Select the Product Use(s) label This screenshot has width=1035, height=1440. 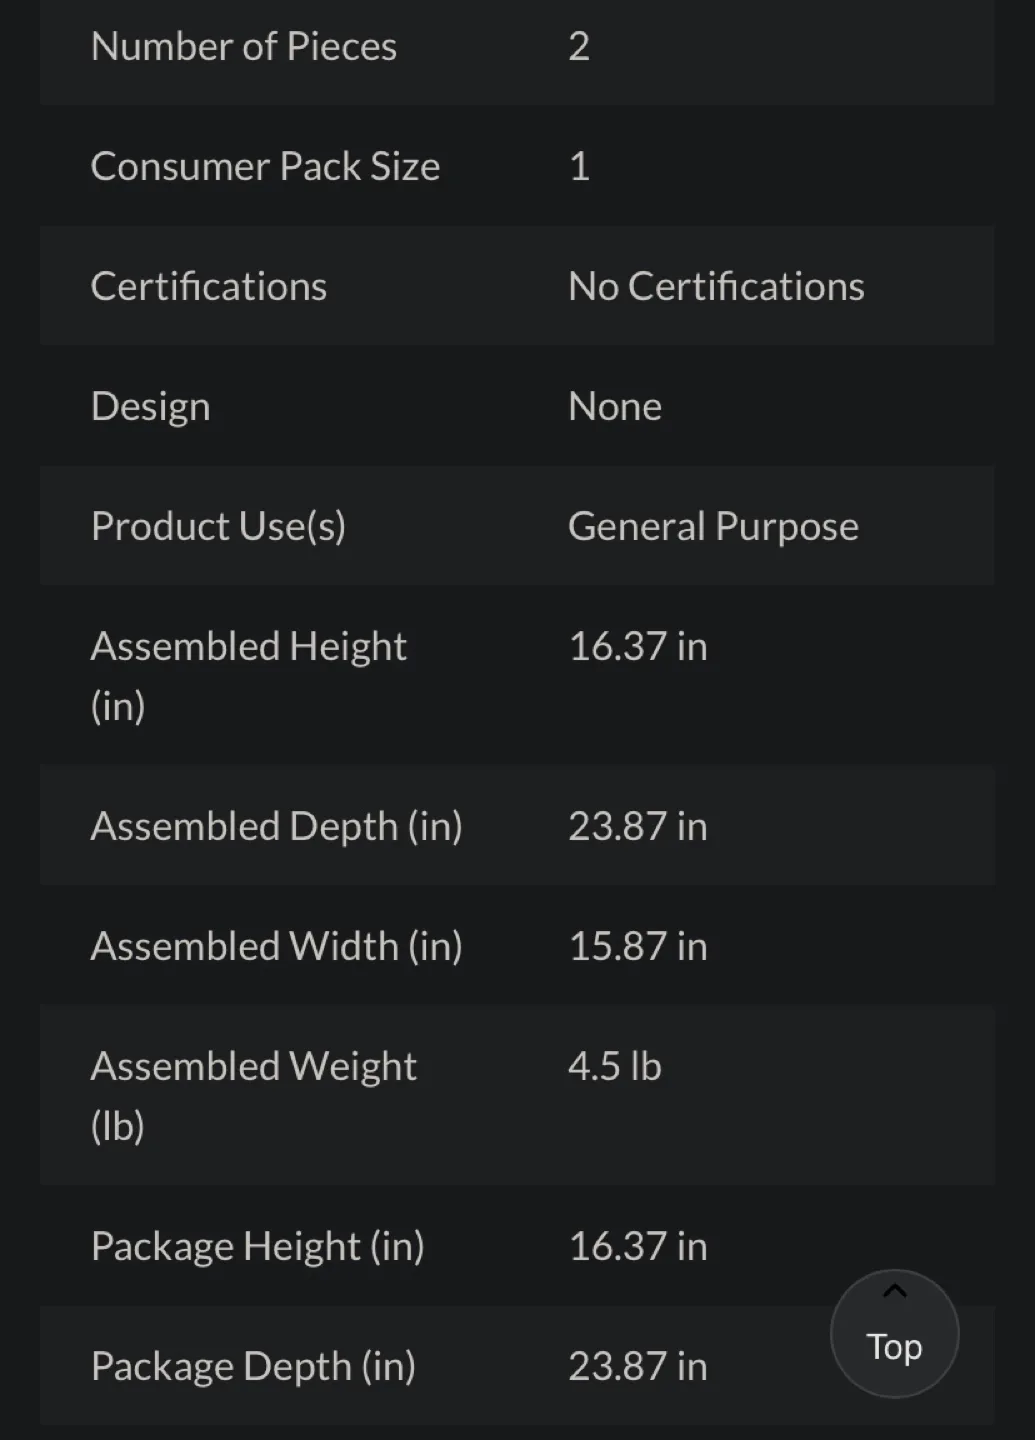(218, 527)
